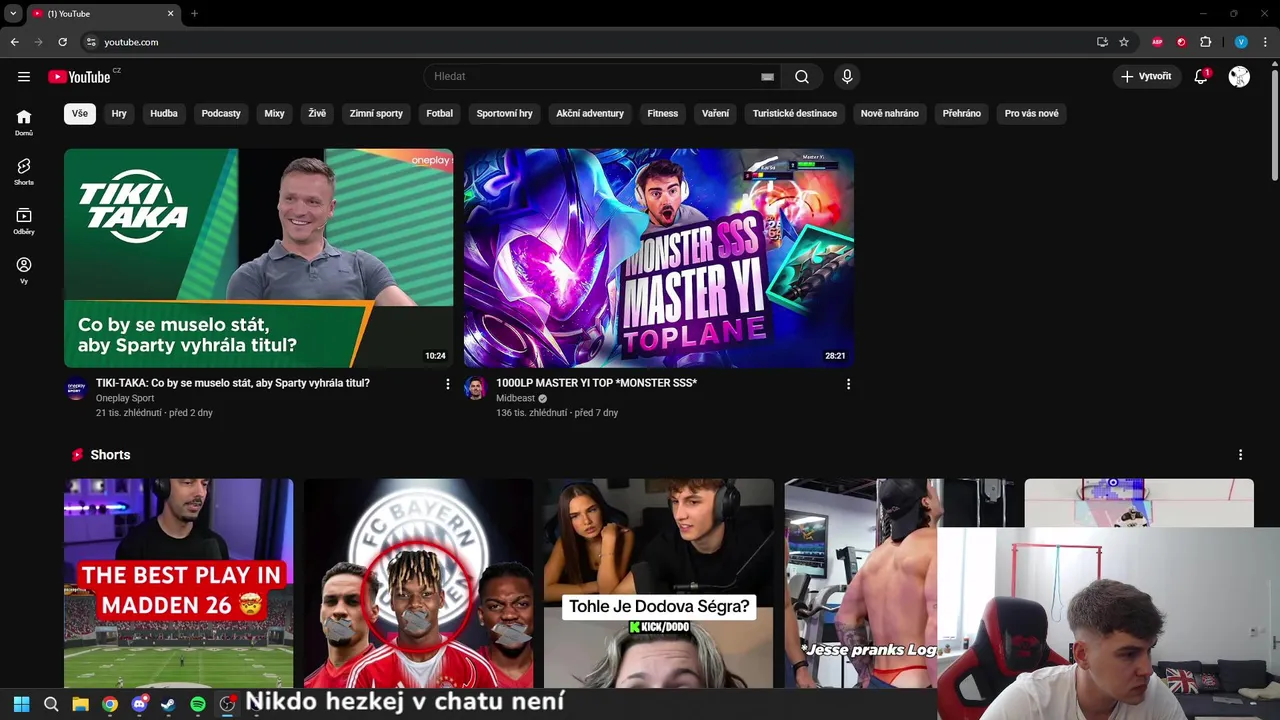Viewport: 1280px width, 720px height.
Task: Open the Adblock Plus extension
Action: click(x=1157, y=42)
